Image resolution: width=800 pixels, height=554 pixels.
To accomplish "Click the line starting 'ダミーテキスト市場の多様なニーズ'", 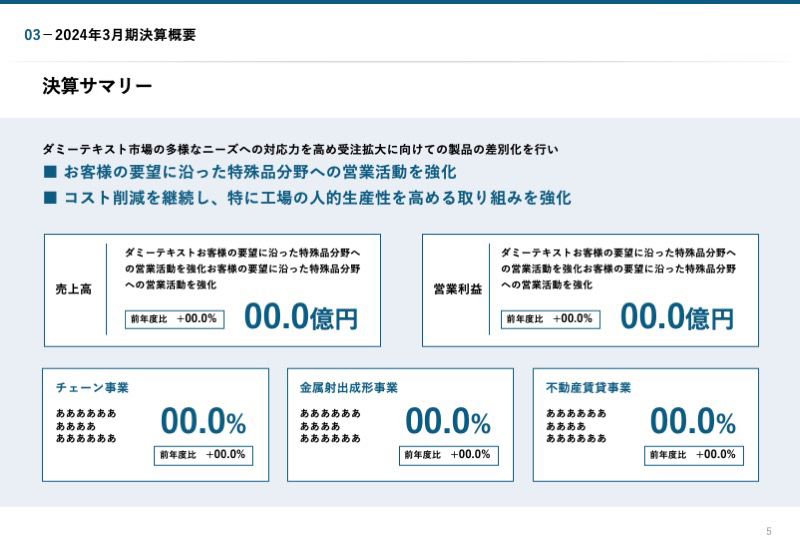I will pos(301,149).
